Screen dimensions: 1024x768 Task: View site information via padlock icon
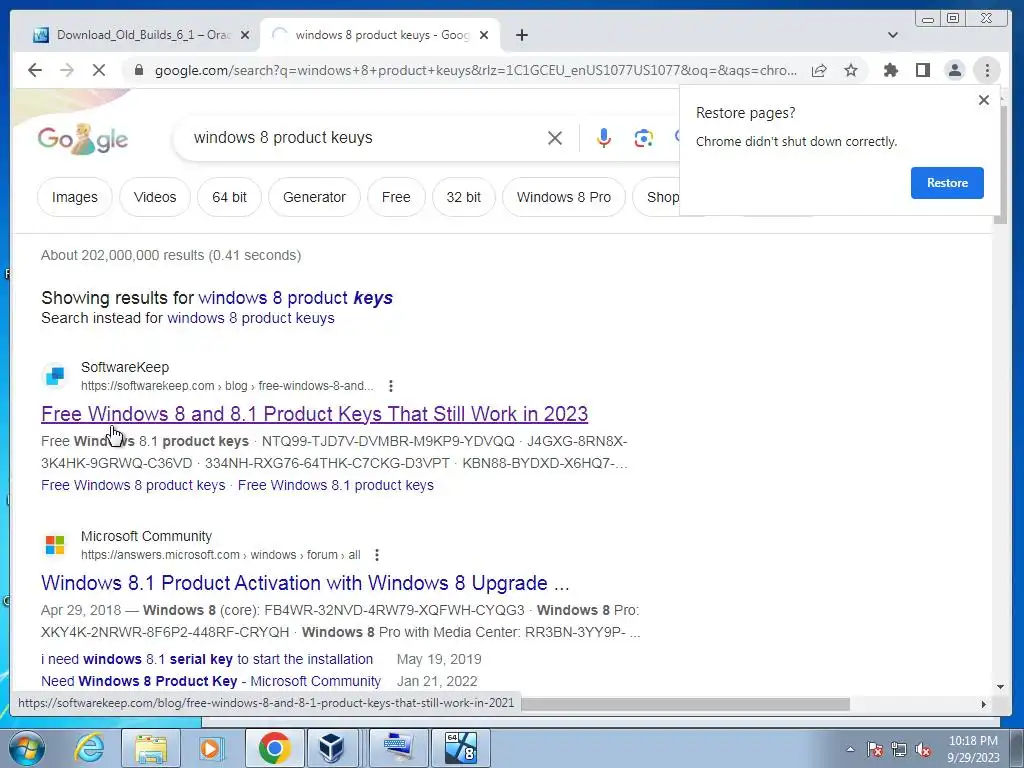pos(138,70)
